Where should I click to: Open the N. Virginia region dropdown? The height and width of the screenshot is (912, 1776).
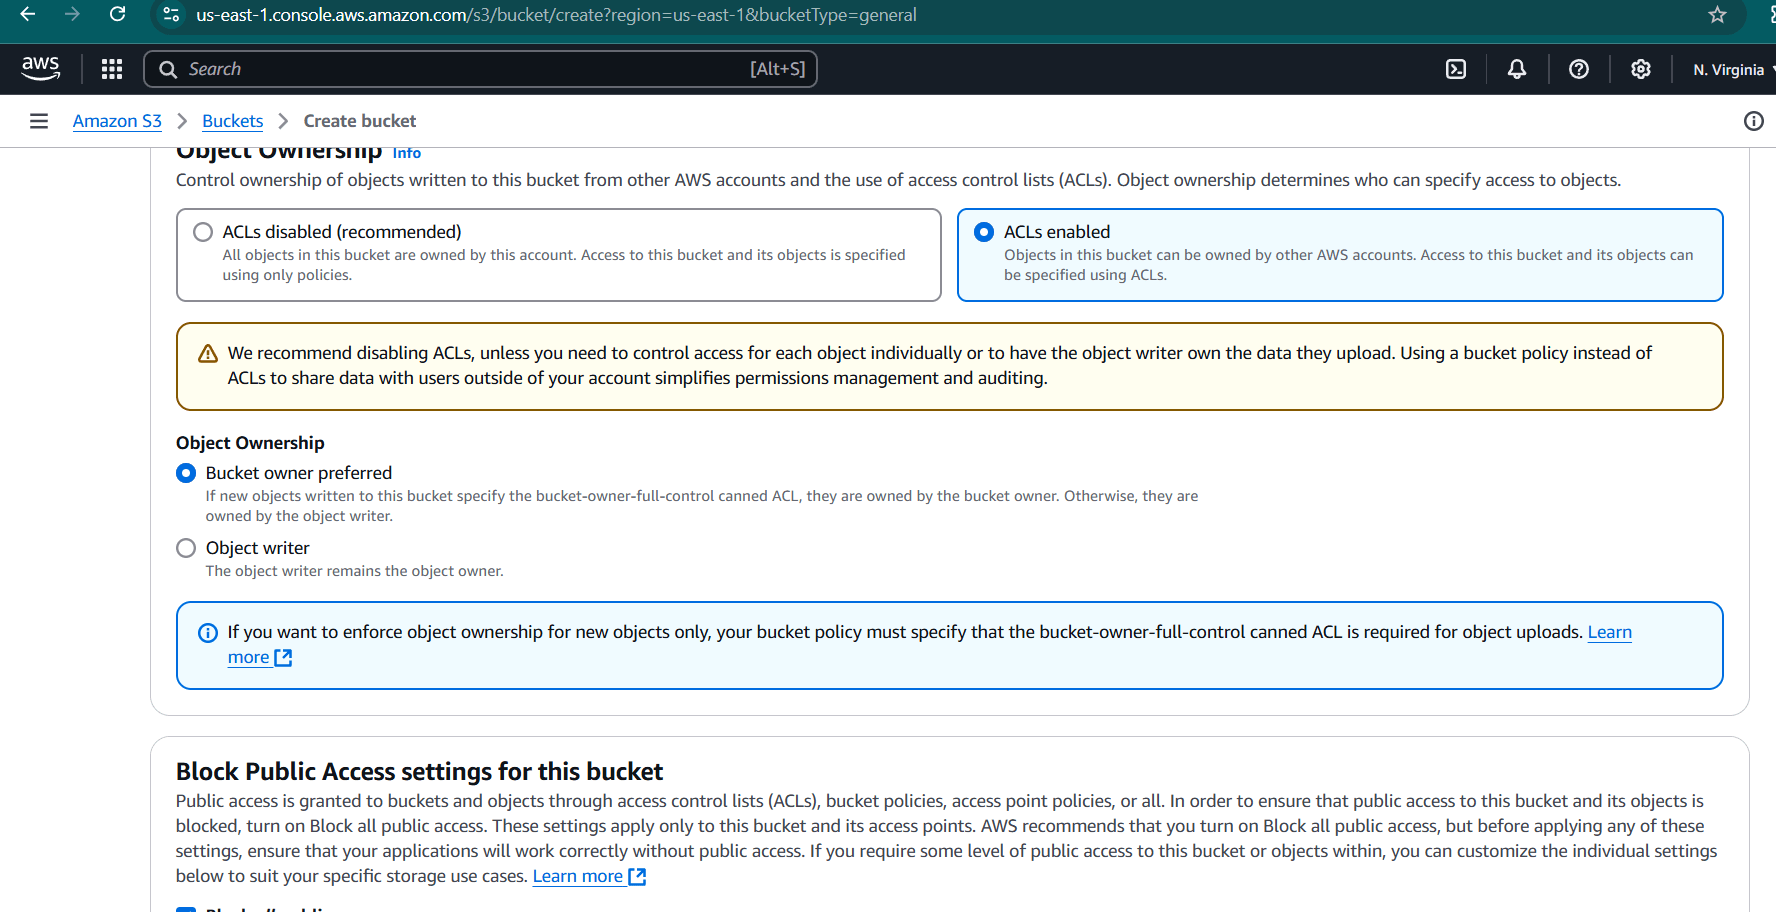tap(1733, 70)
